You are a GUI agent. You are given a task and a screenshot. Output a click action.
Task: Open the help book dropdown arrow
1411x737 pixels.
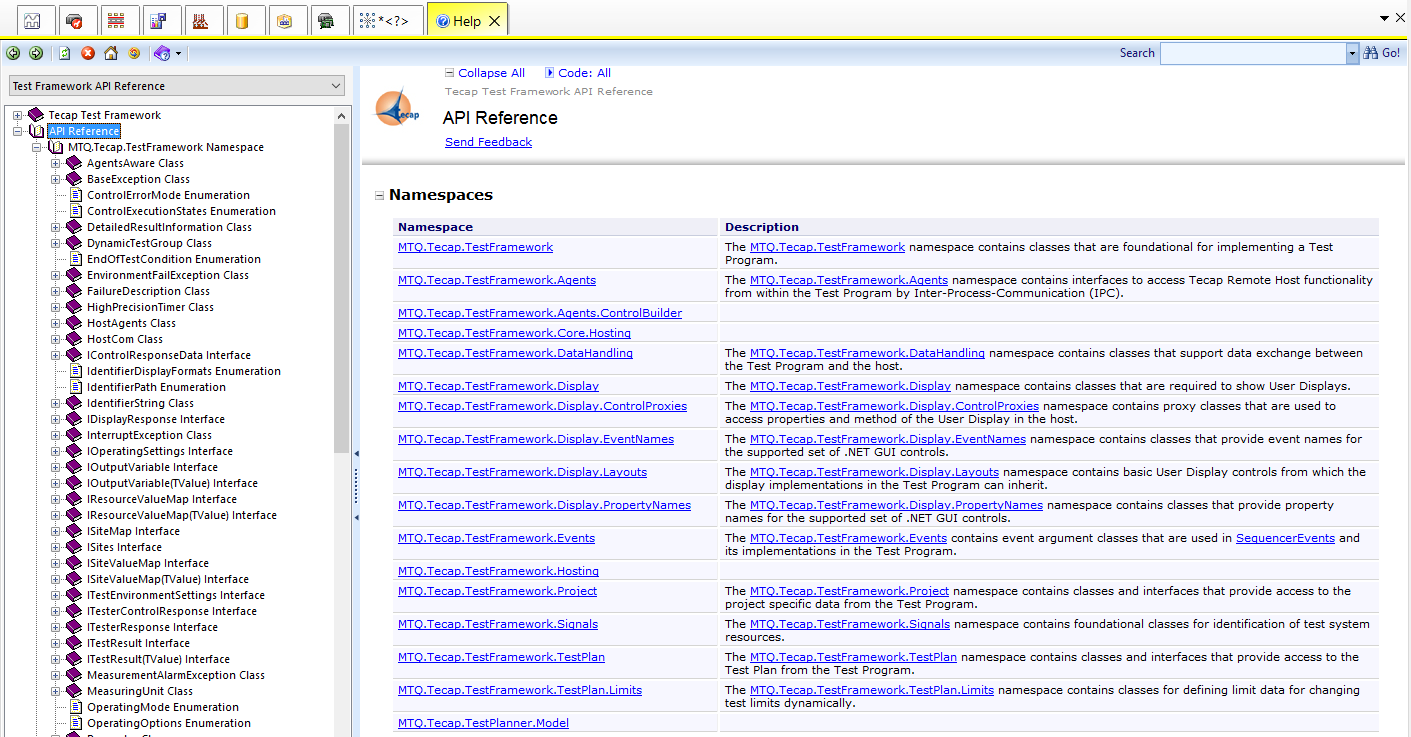178,53
